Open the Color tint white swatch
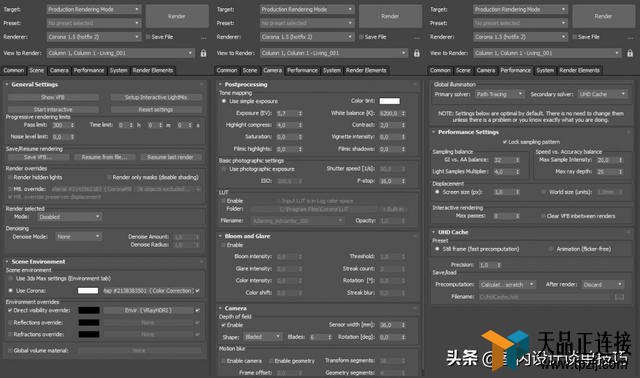The height and width of the screenshot is (378, 640). tap(390, 101)
